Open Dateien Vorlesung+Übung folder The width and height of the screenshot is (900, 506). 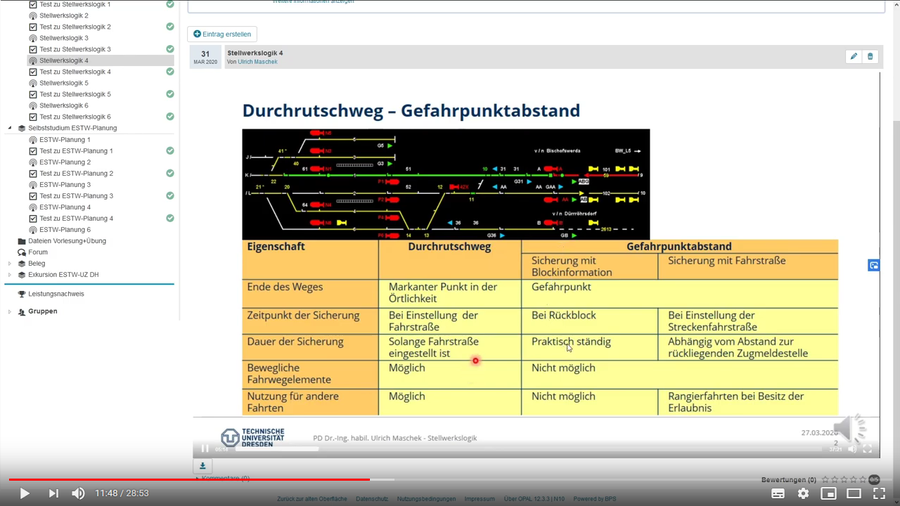(x=67, y=241)
